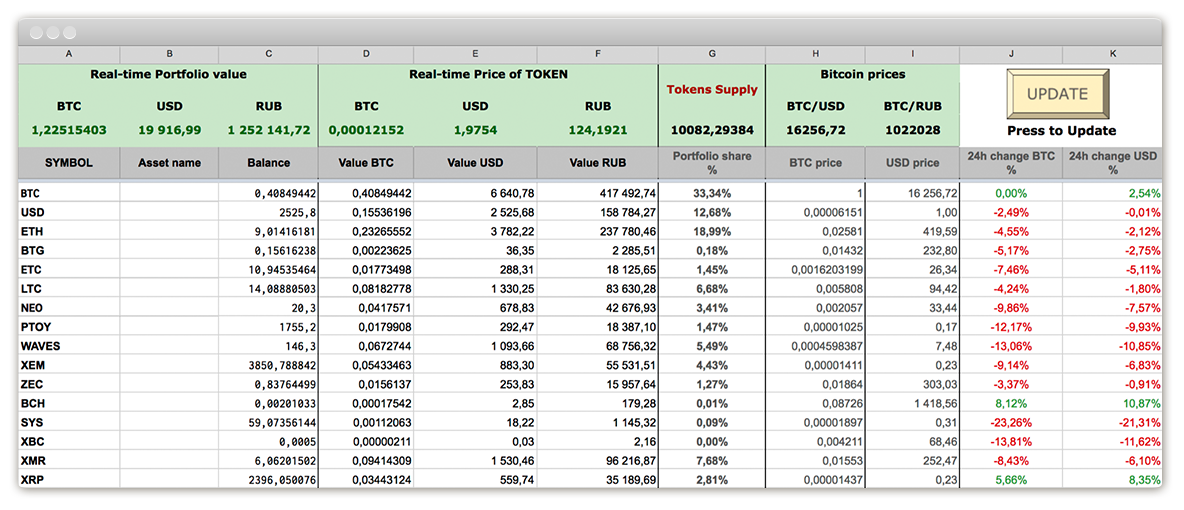This screenshot has width=1184, height=510.
Task: Select the SYS 24h BTC change -23,26%
Action: 1011,422
